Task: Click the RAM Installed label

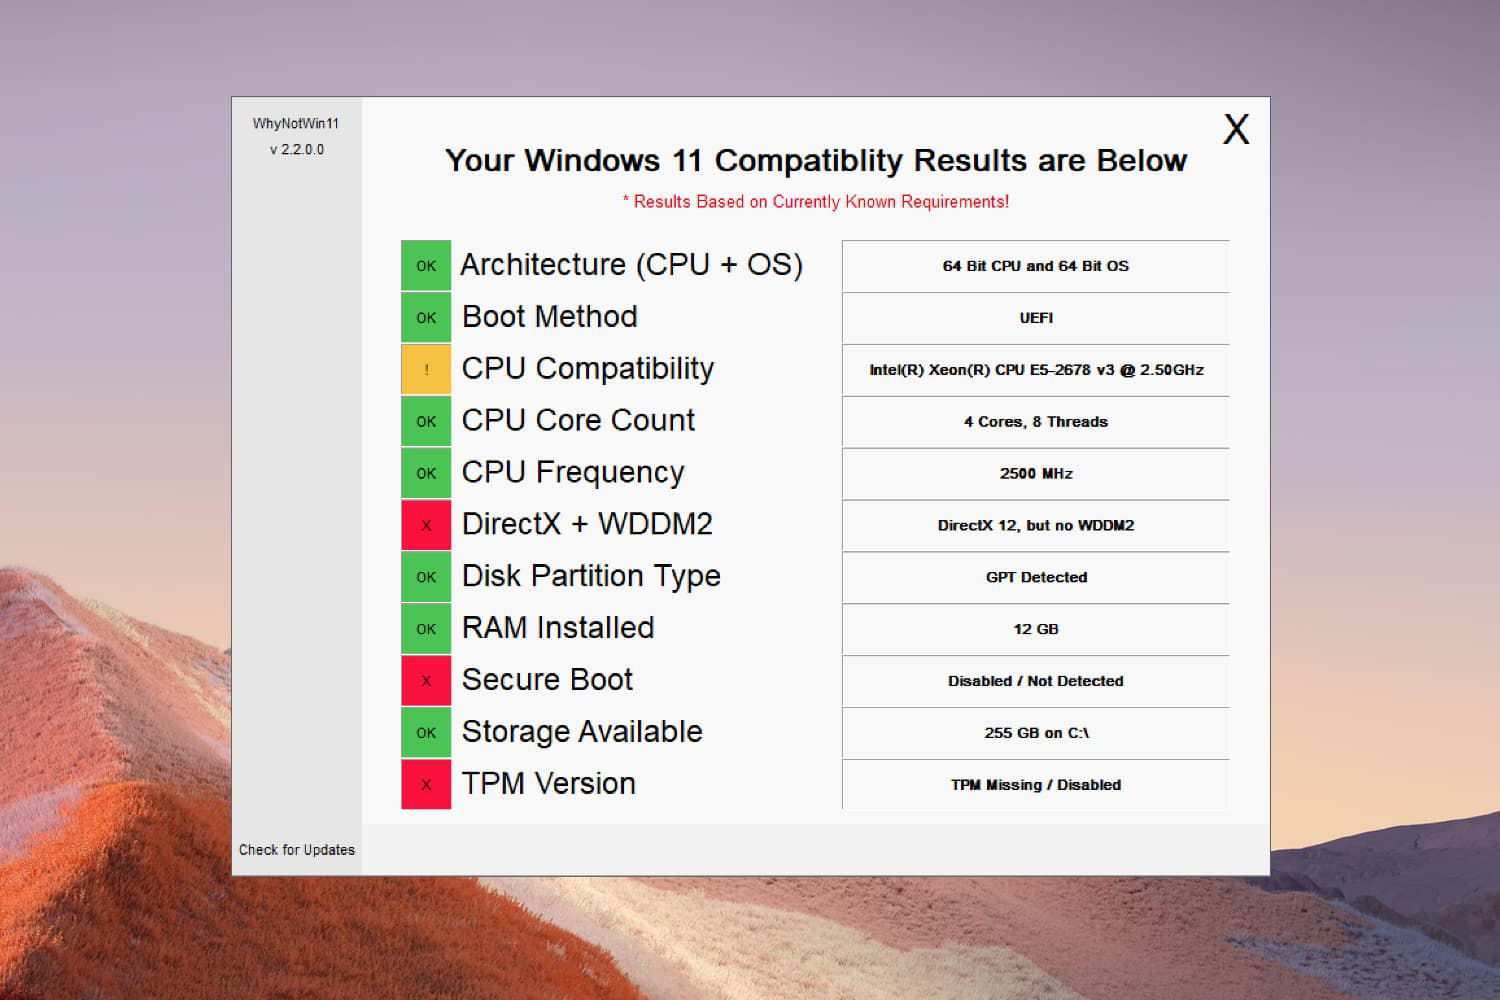Action: click(558, 629)
